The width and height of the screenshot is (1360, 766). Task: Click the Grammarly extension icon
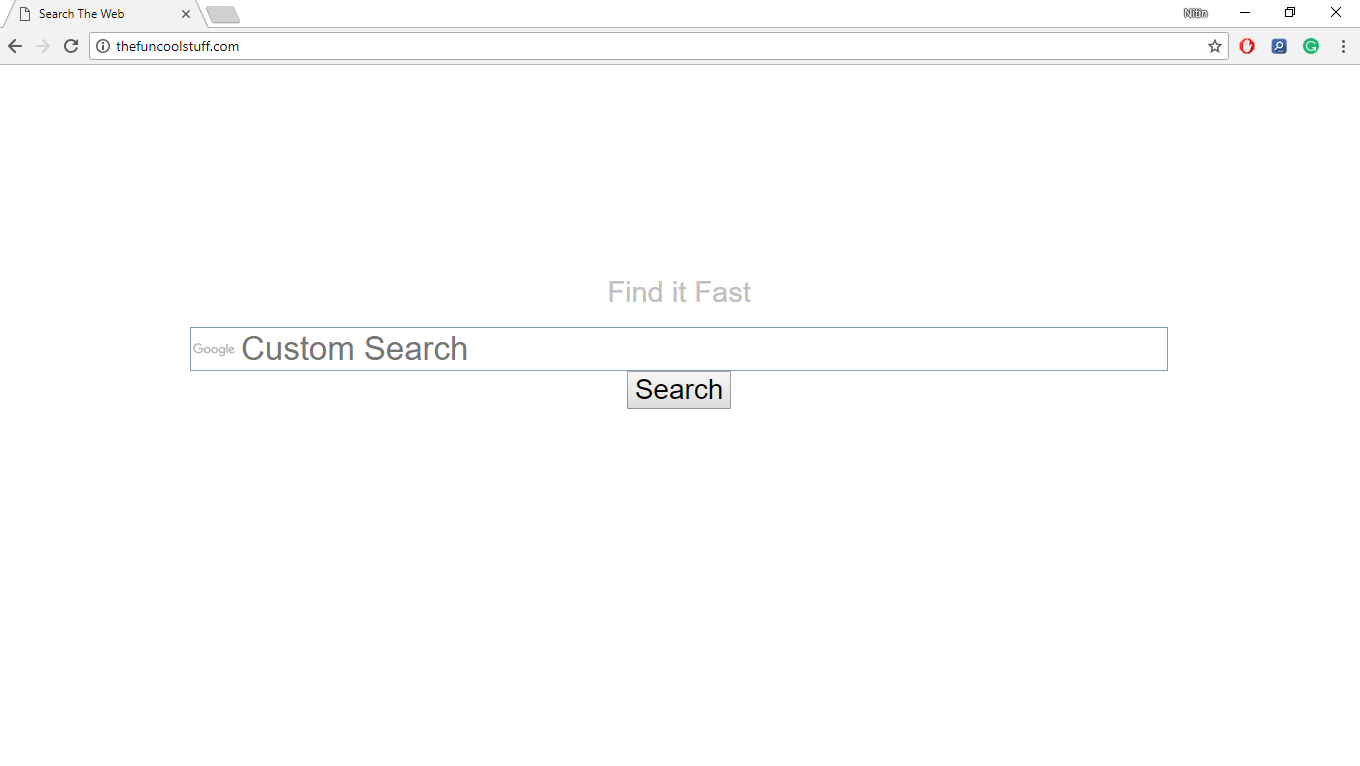pos(1311,46)
